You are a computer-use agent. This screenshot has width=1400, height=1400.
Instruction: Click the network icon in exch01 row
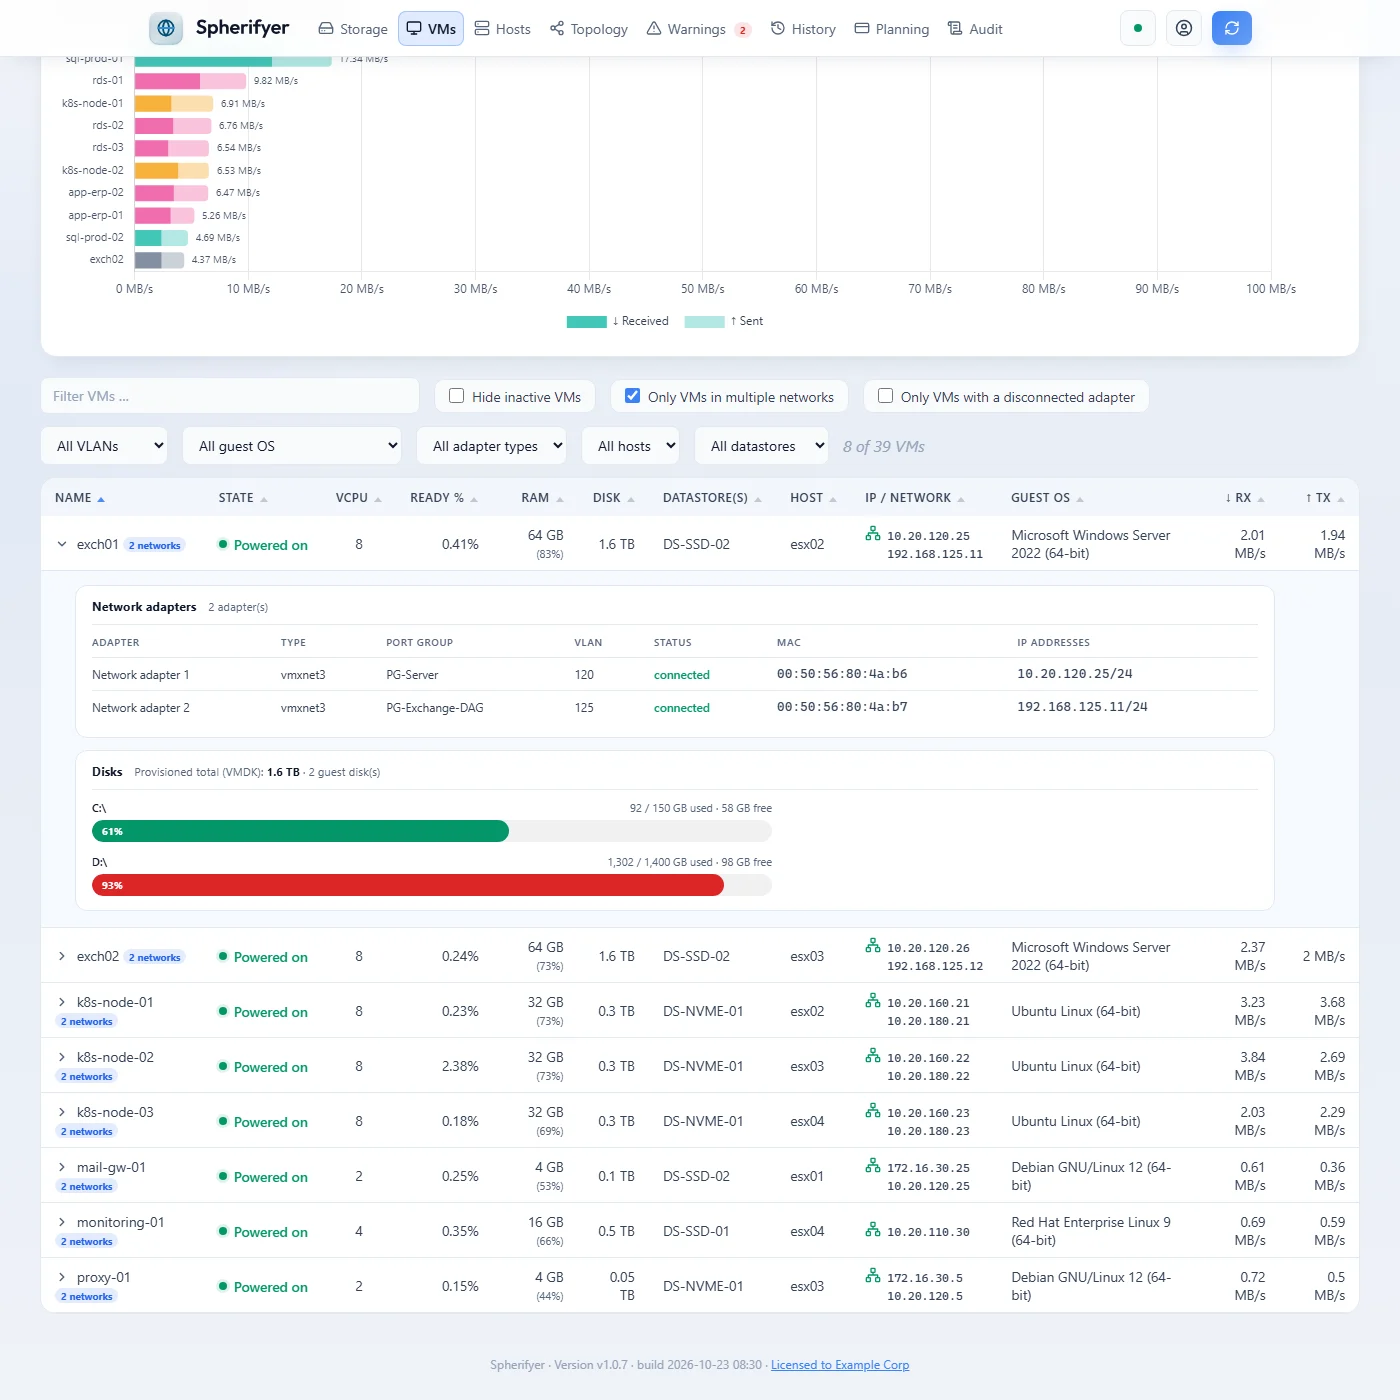tap(873, 534)
